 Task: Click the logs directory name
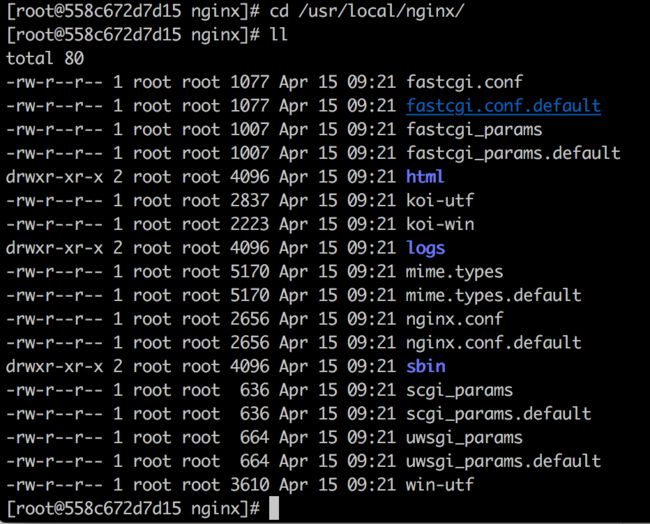(425, 249)
